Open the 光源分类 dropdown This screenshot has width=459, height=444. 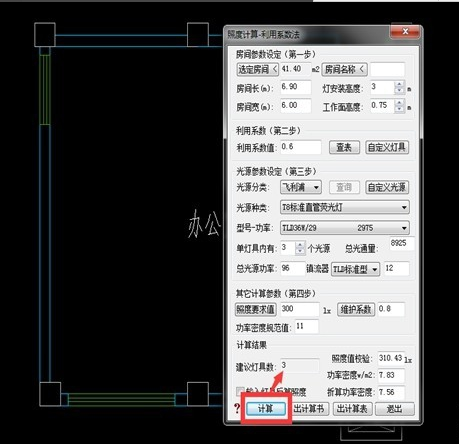pyautogui.click(x=301, y=187)
